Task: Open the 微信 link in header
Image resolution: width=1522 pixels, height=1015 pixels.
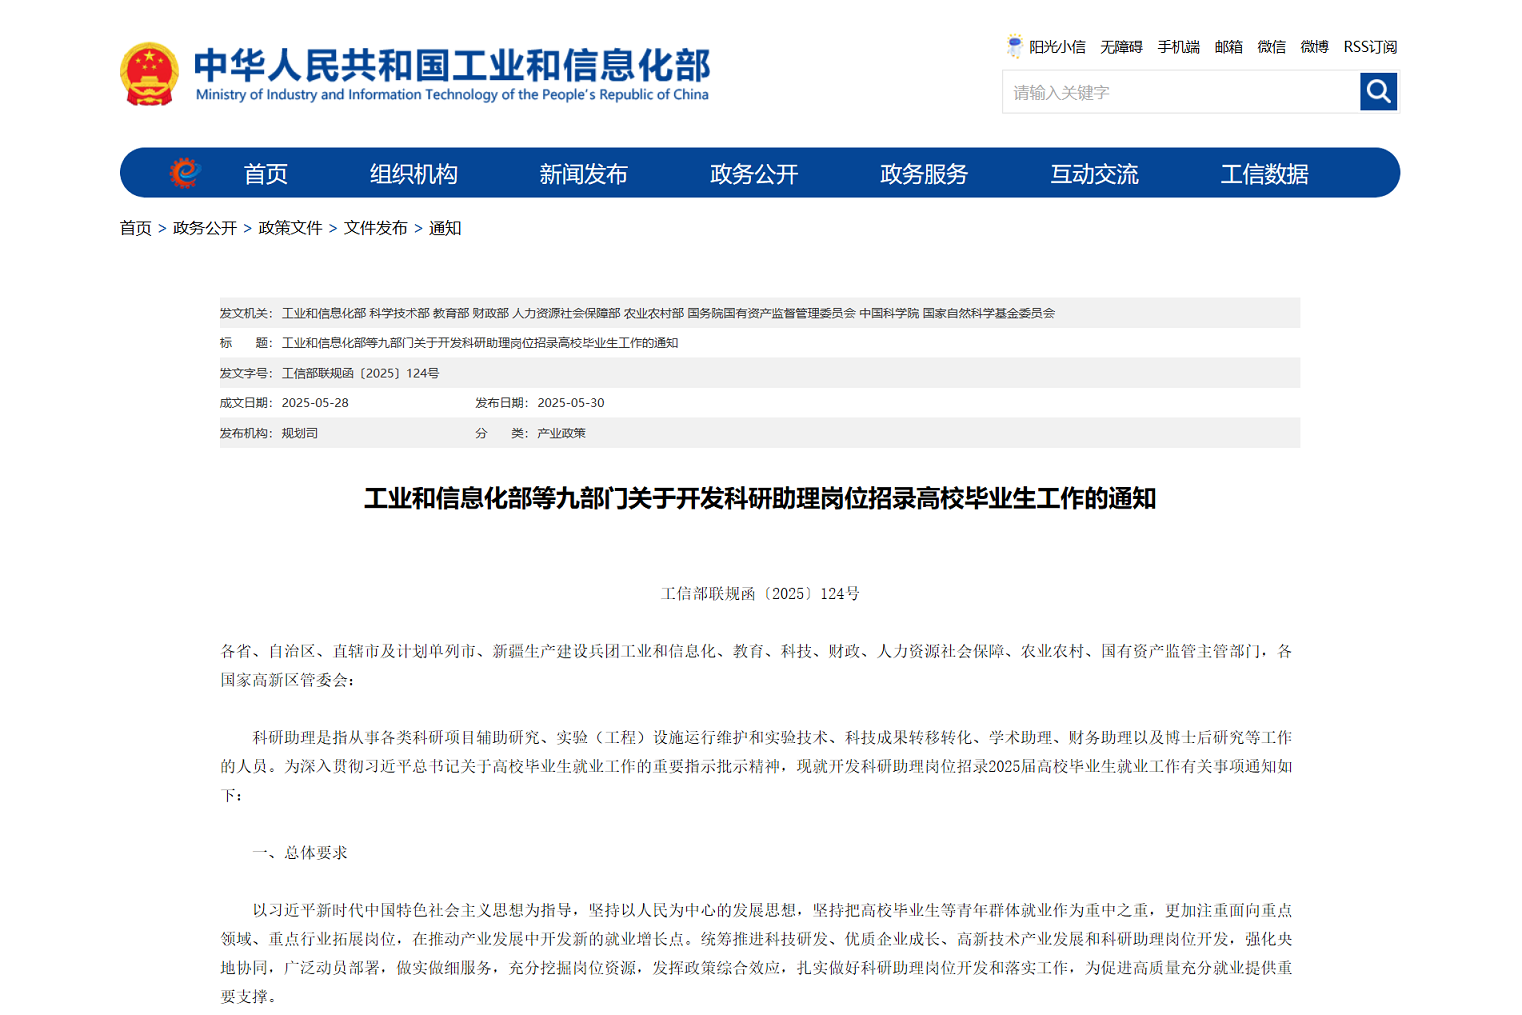Action: pos(1271,47)
